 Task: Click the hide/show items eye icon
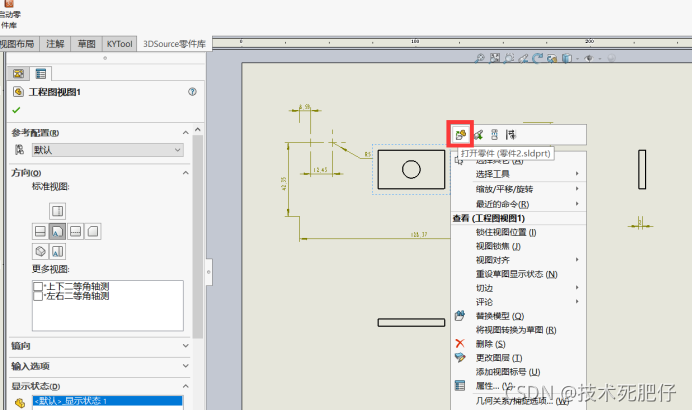[x=589, y=58]
